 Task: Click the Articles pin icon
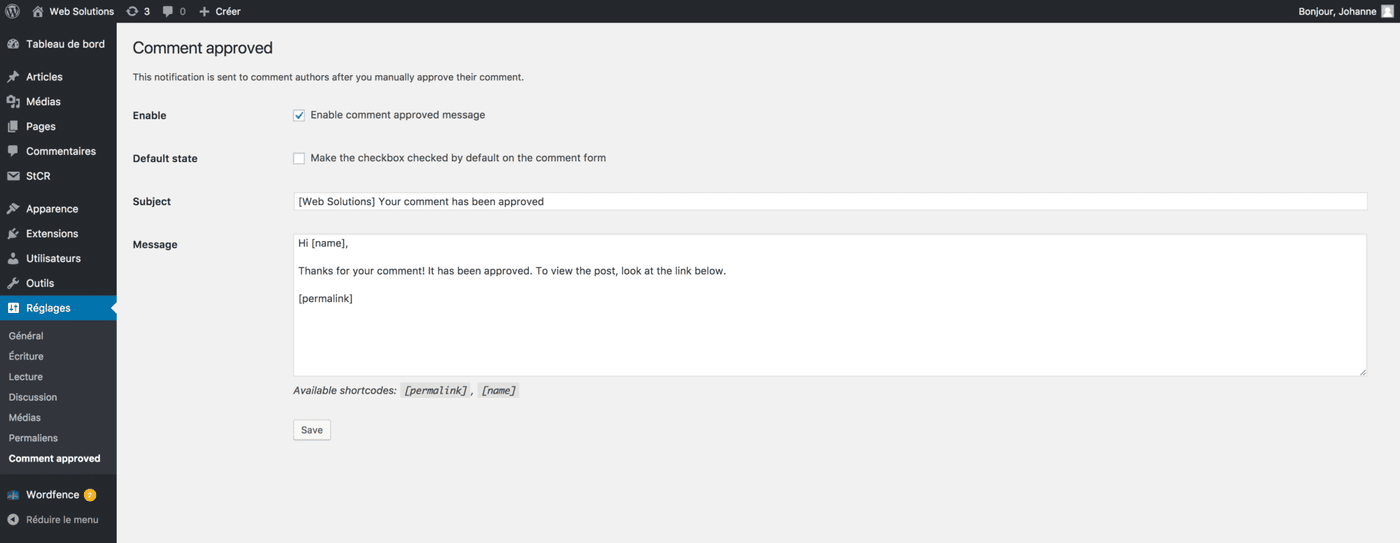coord(13,77)
